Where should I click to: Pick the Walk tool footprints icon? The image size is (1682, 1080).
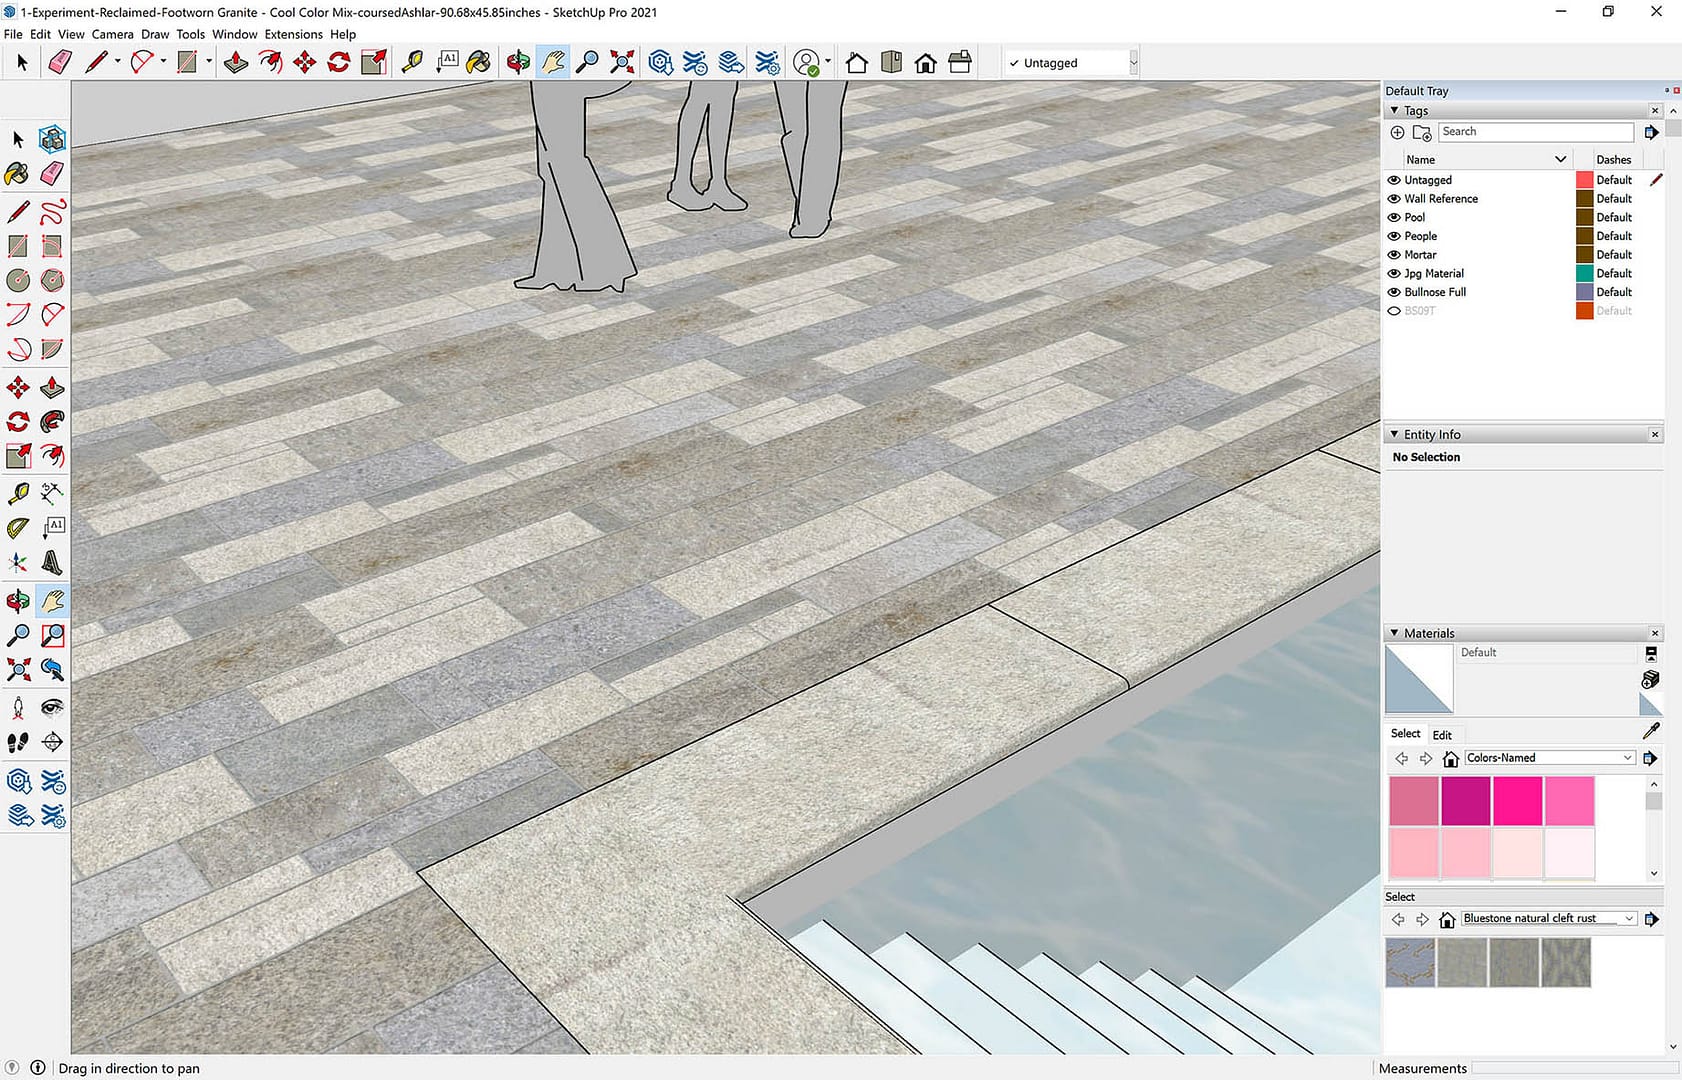pyautogui.click(x=17, y=742)
